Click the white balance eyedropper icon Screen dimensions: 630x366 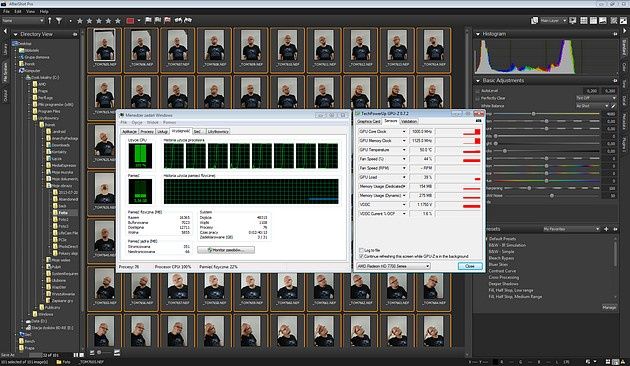click(x=614, y=106)
